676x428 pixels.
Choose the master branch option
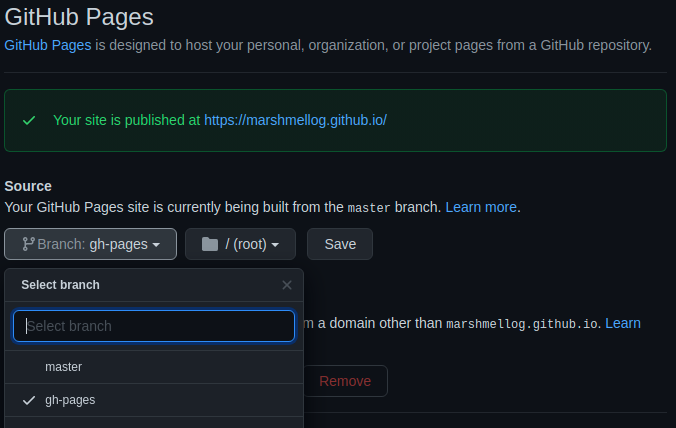154,367
